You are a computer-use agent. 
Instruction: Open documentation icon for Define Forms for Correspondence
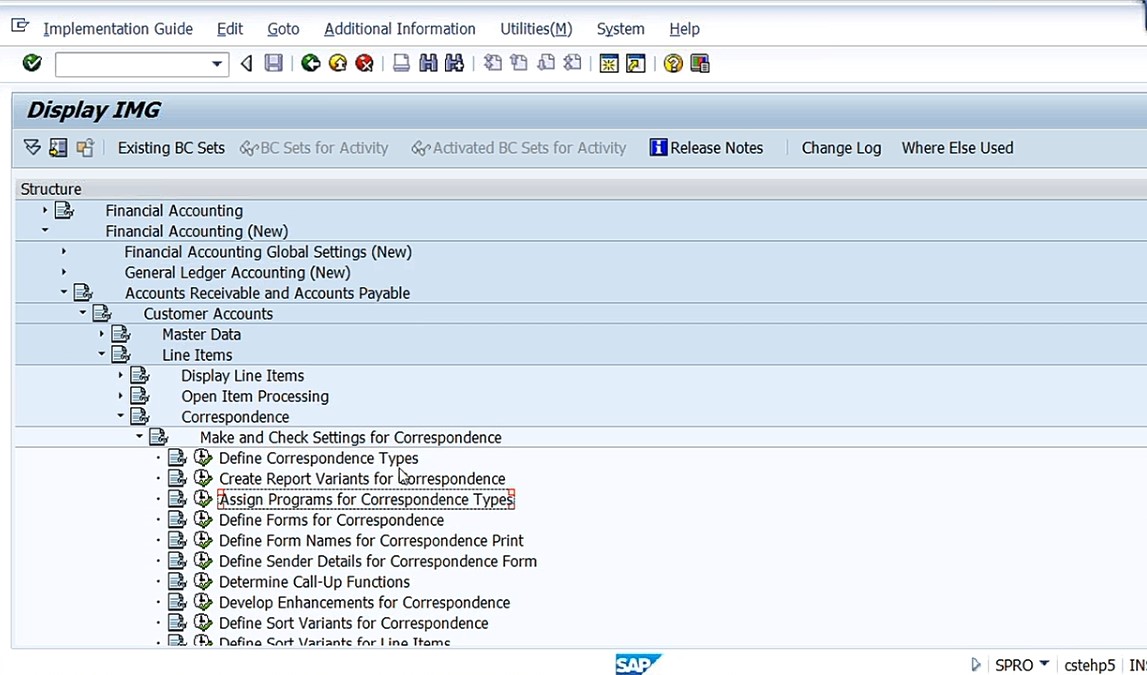pos(178,519)
